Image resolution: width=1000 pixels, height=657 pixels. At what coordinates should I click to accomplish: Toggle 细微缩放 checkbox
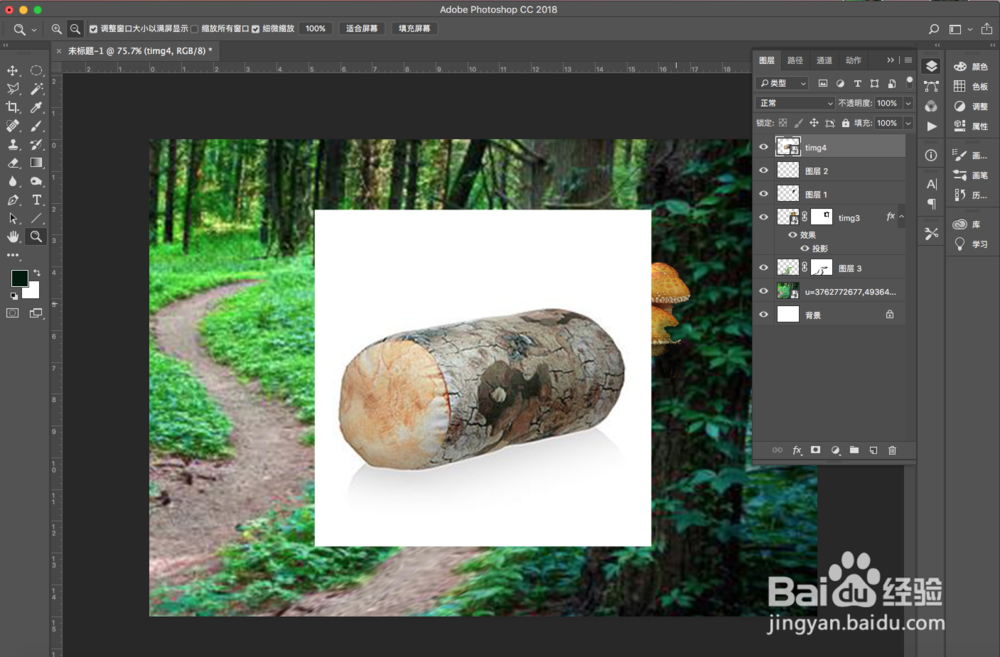(256, 29)
